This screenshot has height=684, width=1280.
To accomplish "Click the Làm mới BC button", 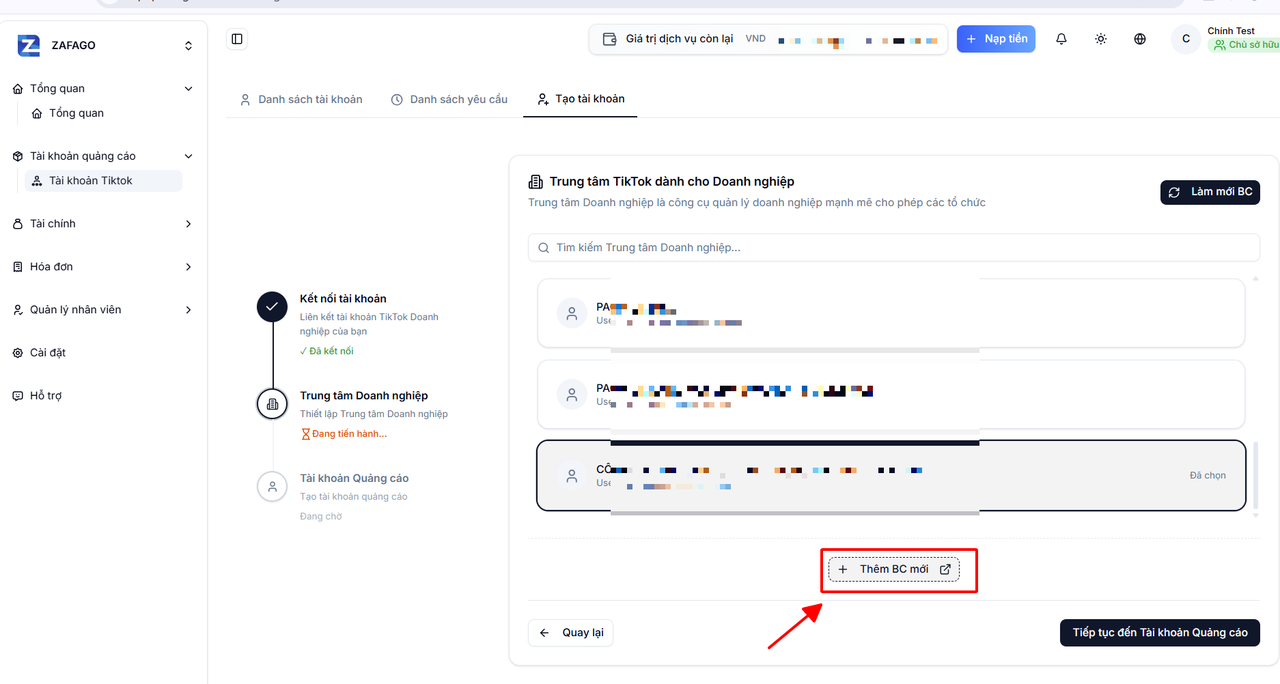I will point(1210,192).
